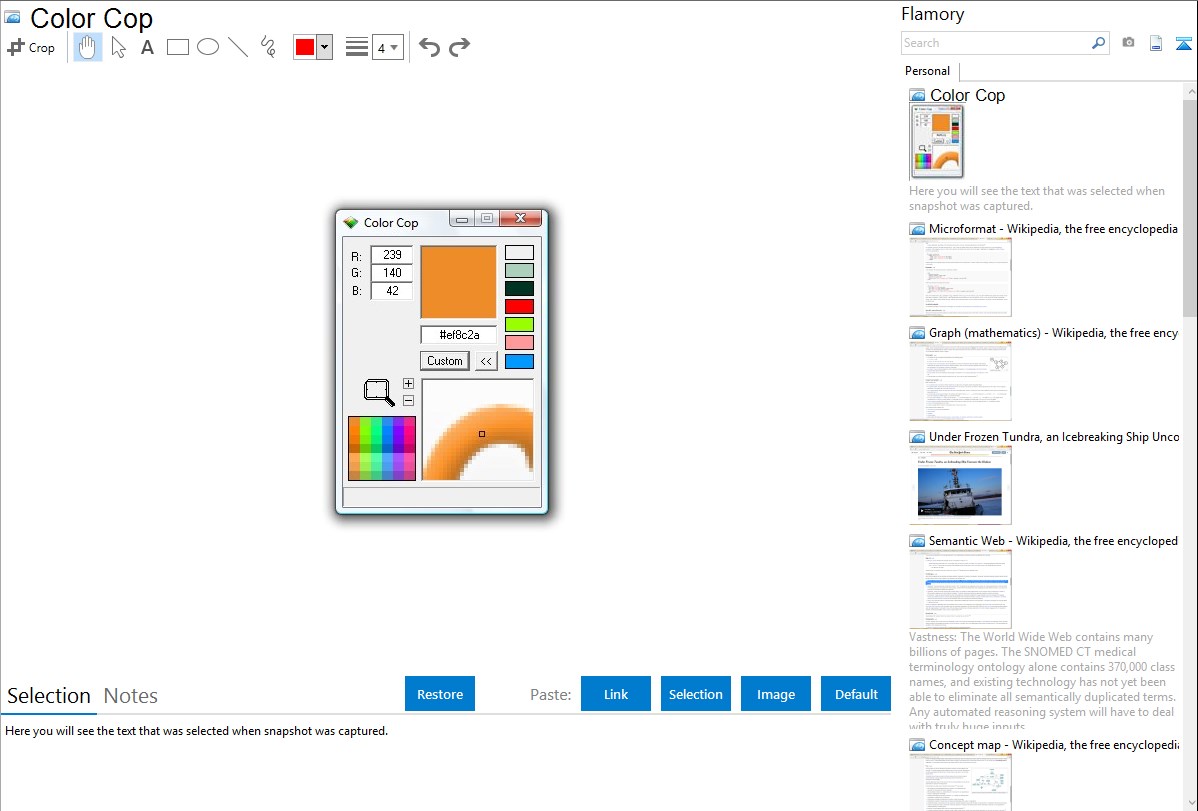Click the Concept map snapshot title
This screenshot has height=811, width=1198.
coord(1054,745)
